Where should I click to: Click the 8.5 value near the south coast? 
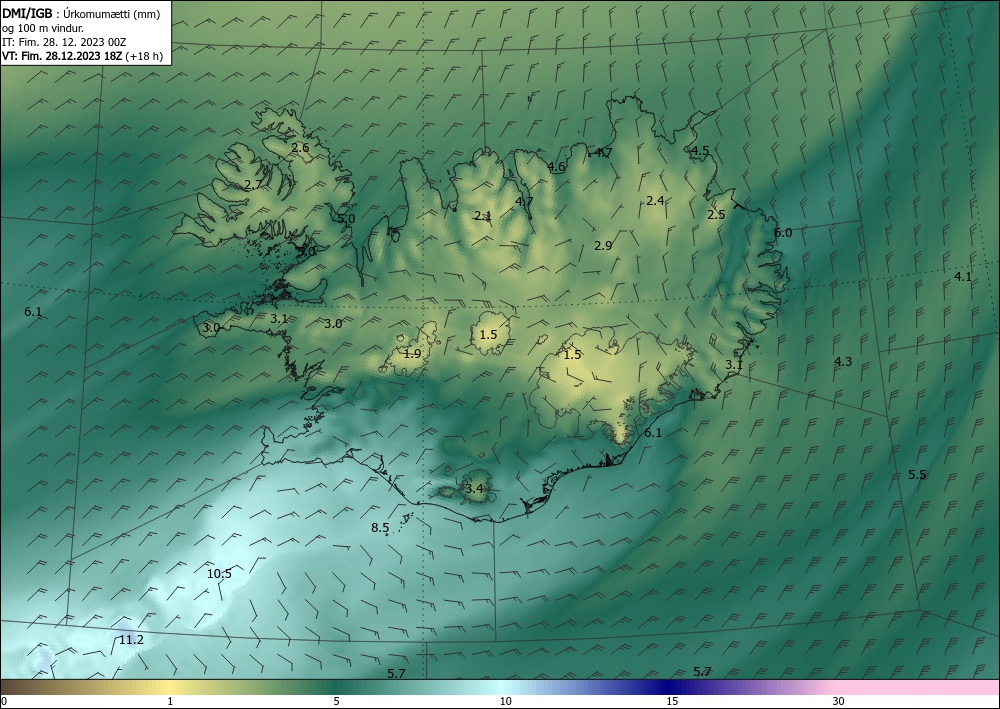point(380,527)
